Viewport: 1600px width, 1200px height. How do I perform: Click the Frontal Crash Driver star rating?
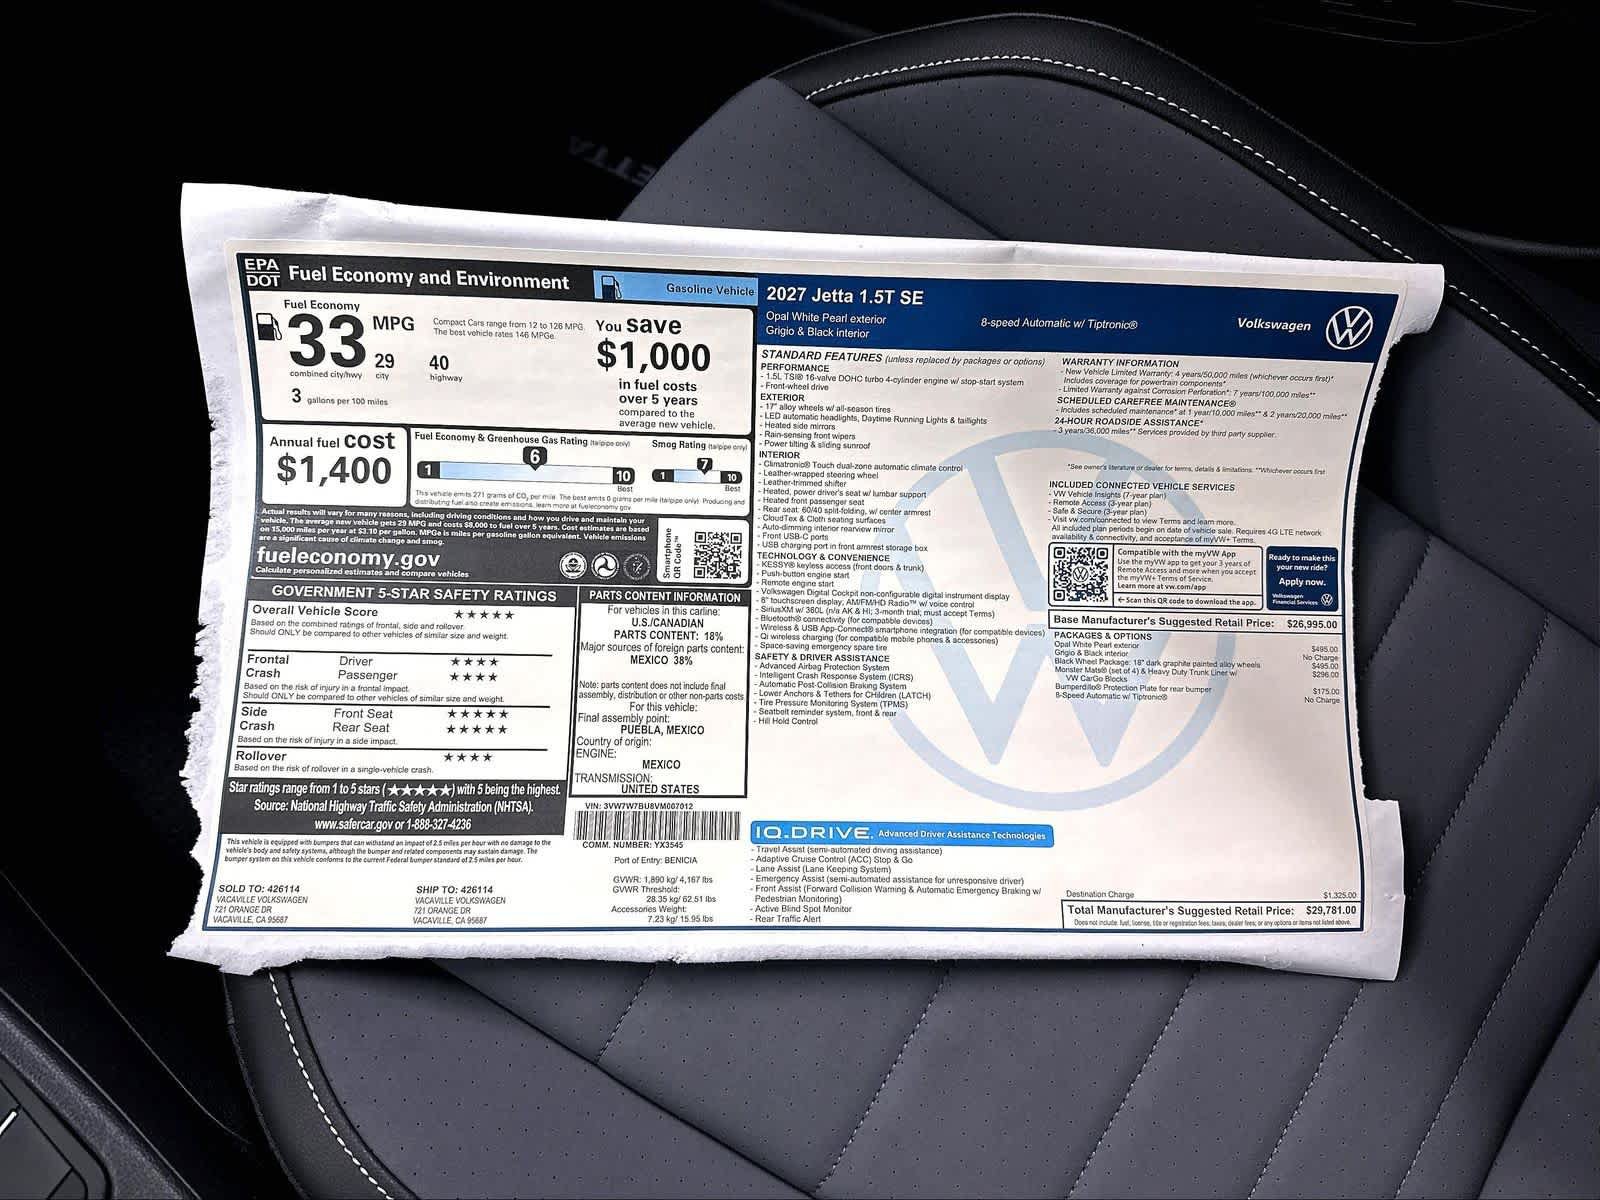475,662
